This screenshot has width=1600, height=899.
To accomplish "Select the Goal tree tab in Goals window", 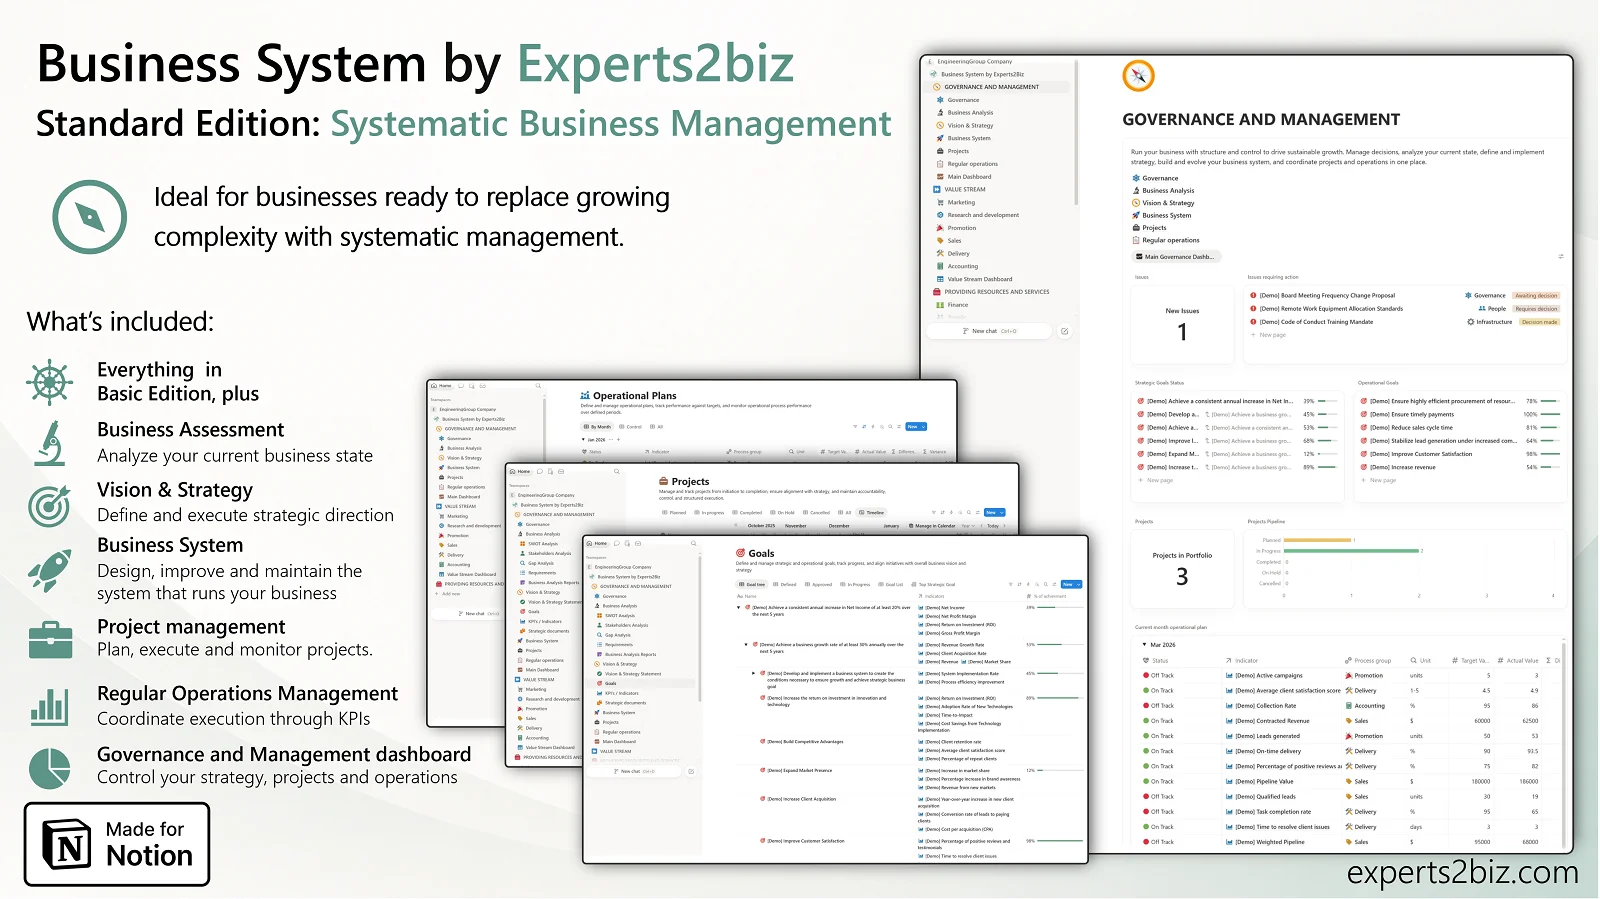I will pyautogui.click(x=752, y=584).
